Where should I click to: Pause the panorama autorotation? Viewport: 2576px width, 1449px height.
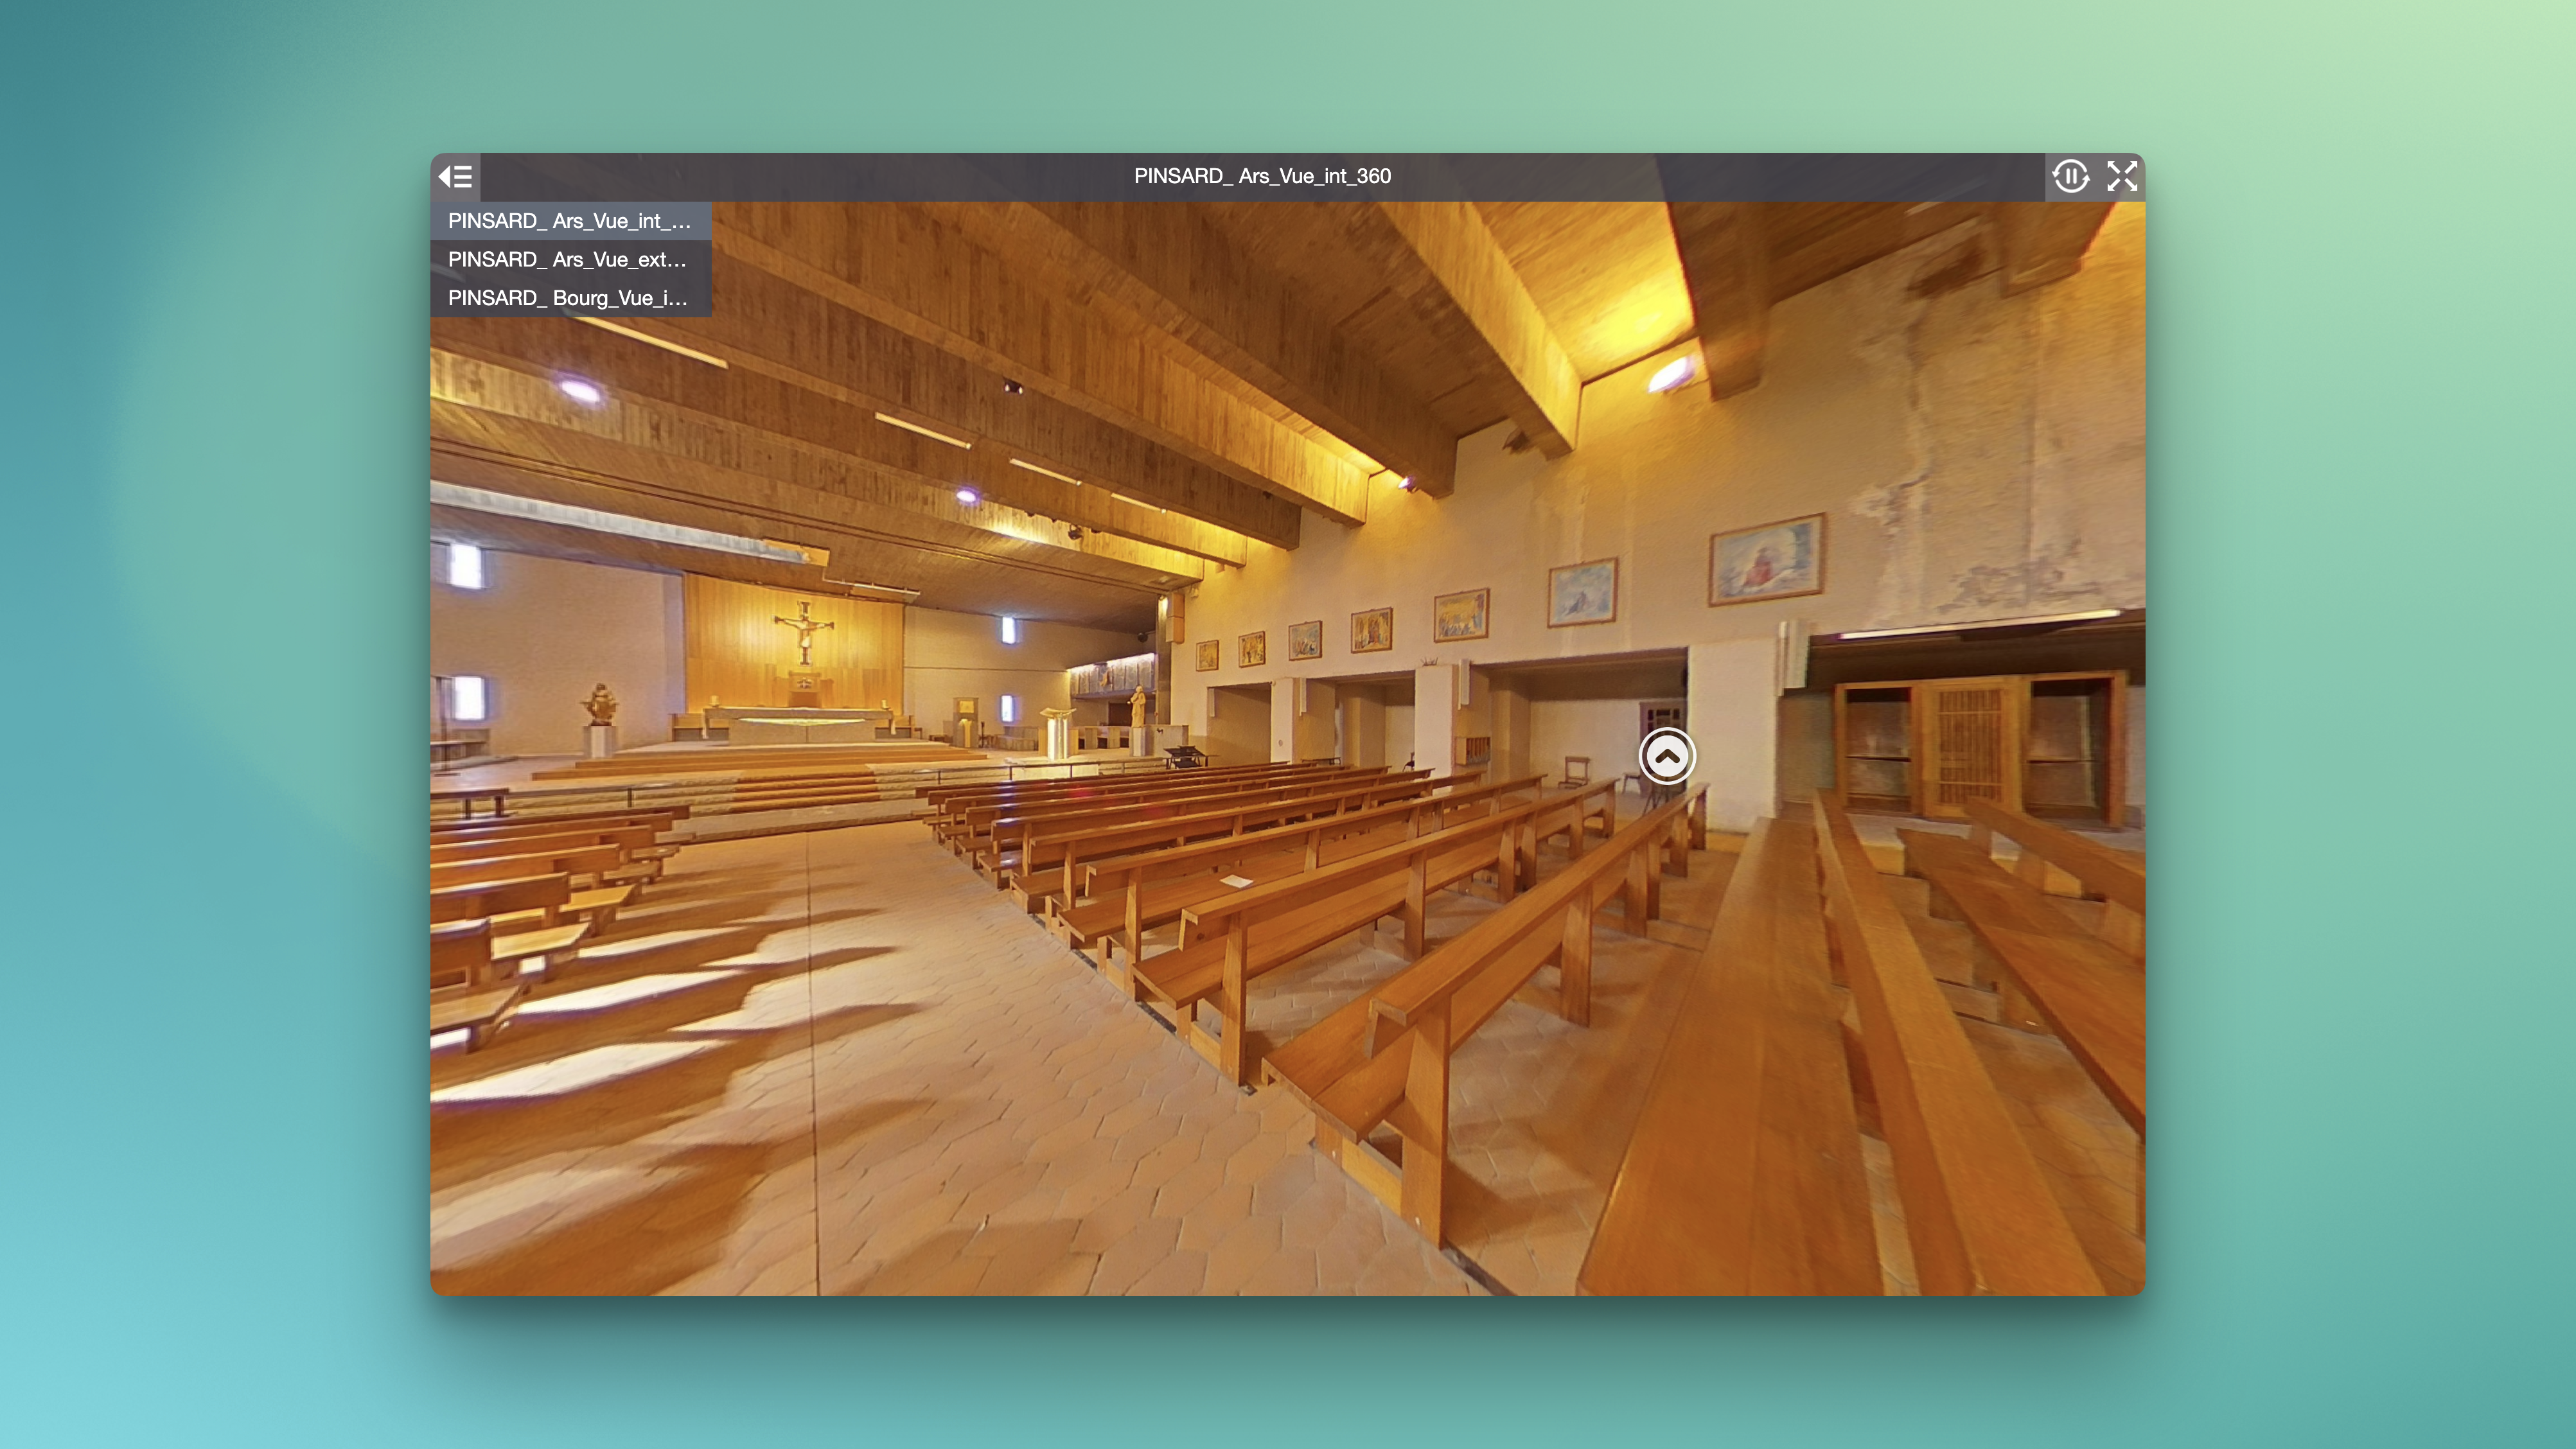pyautogui.click(x=2070, y=177)
